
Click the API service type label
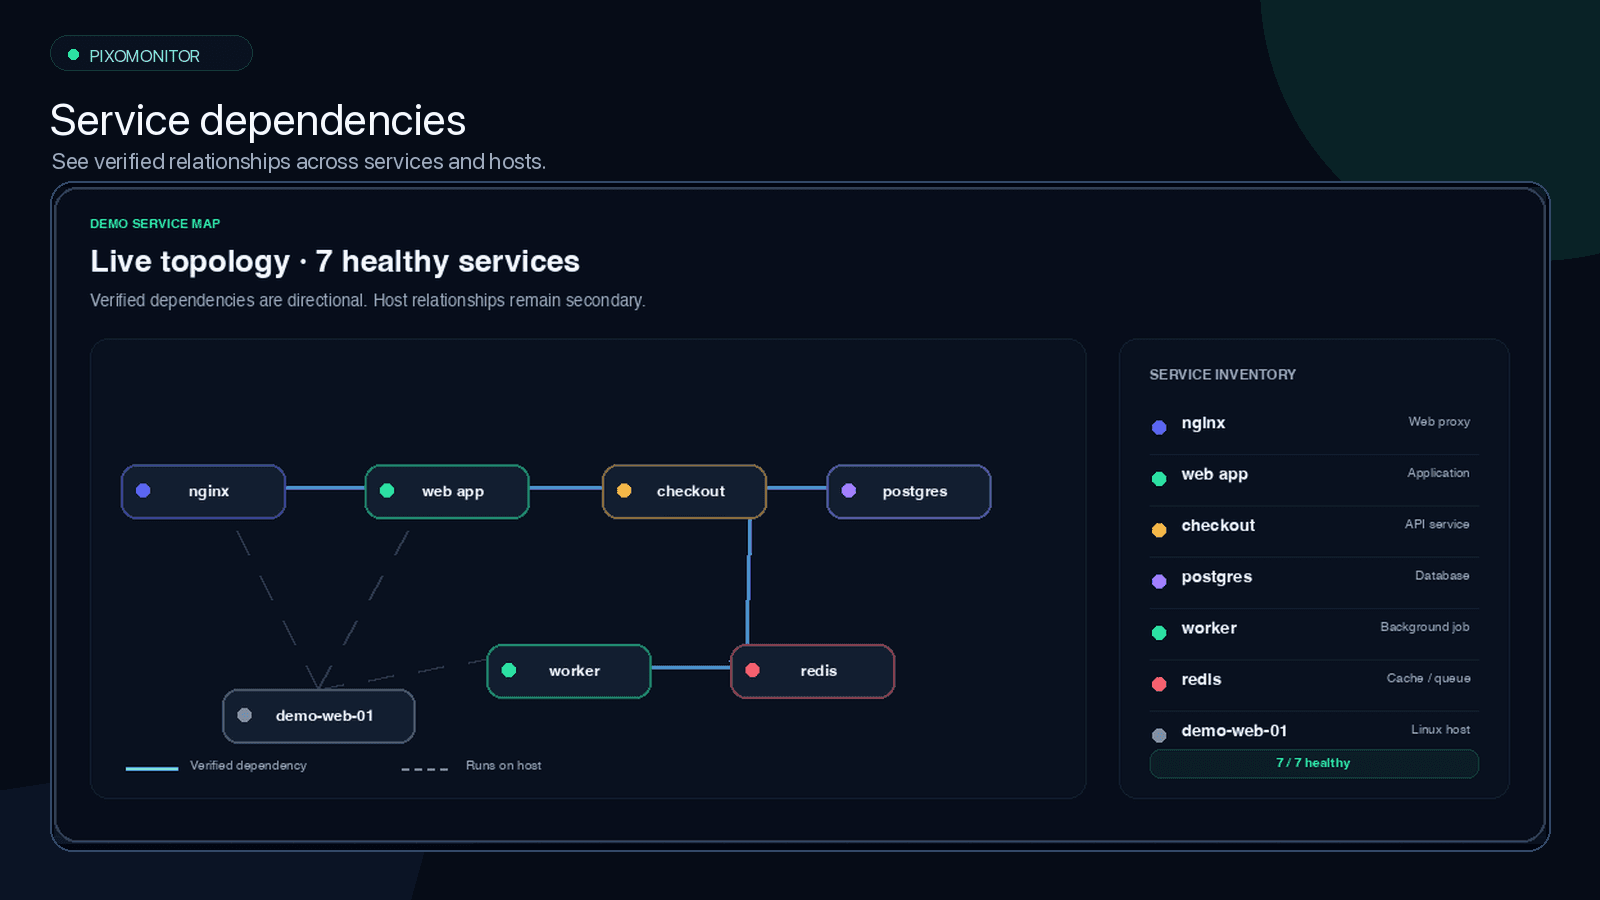click(1437, 524)
